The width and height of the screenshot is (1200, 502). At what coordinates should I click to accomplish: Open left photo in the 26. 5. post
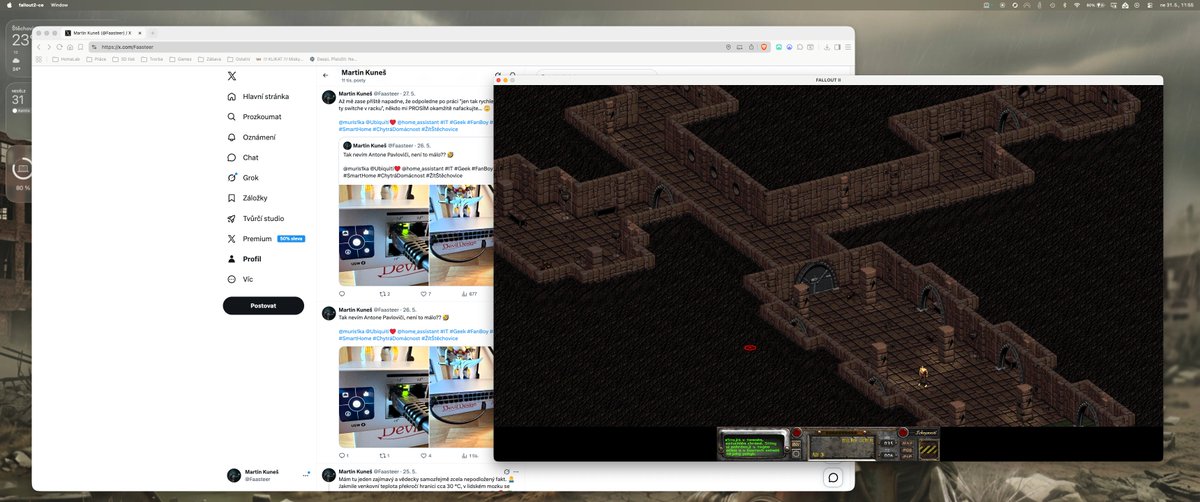[x=383, y=396]
